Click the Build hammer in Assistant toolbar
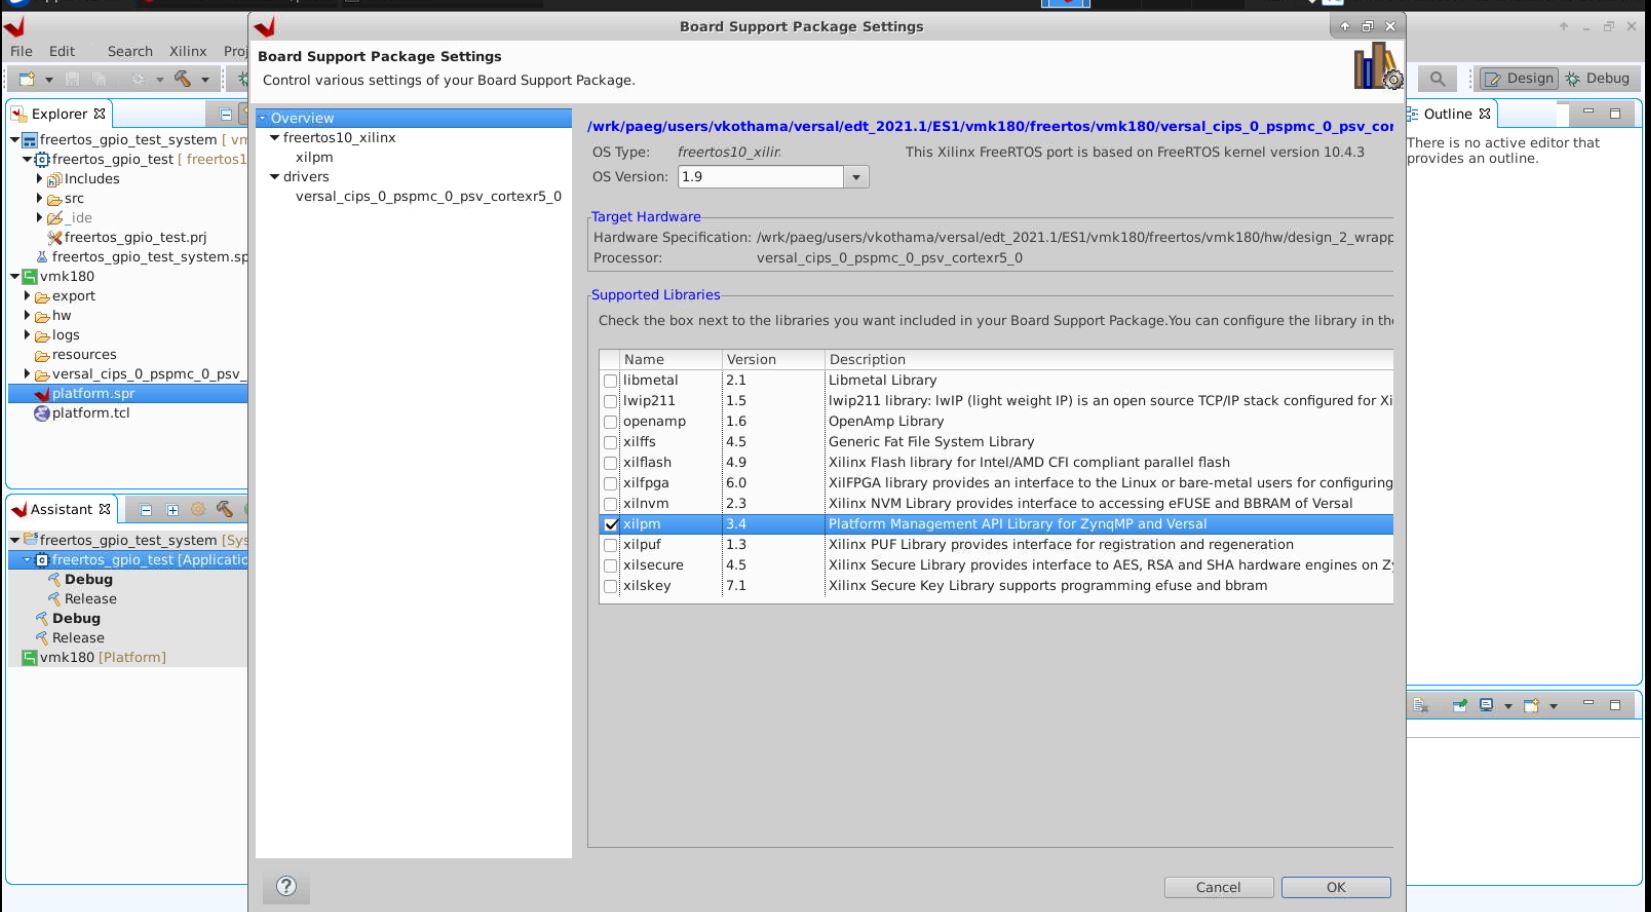Viewport: 1651px width, 912px height. click(224, 509)
